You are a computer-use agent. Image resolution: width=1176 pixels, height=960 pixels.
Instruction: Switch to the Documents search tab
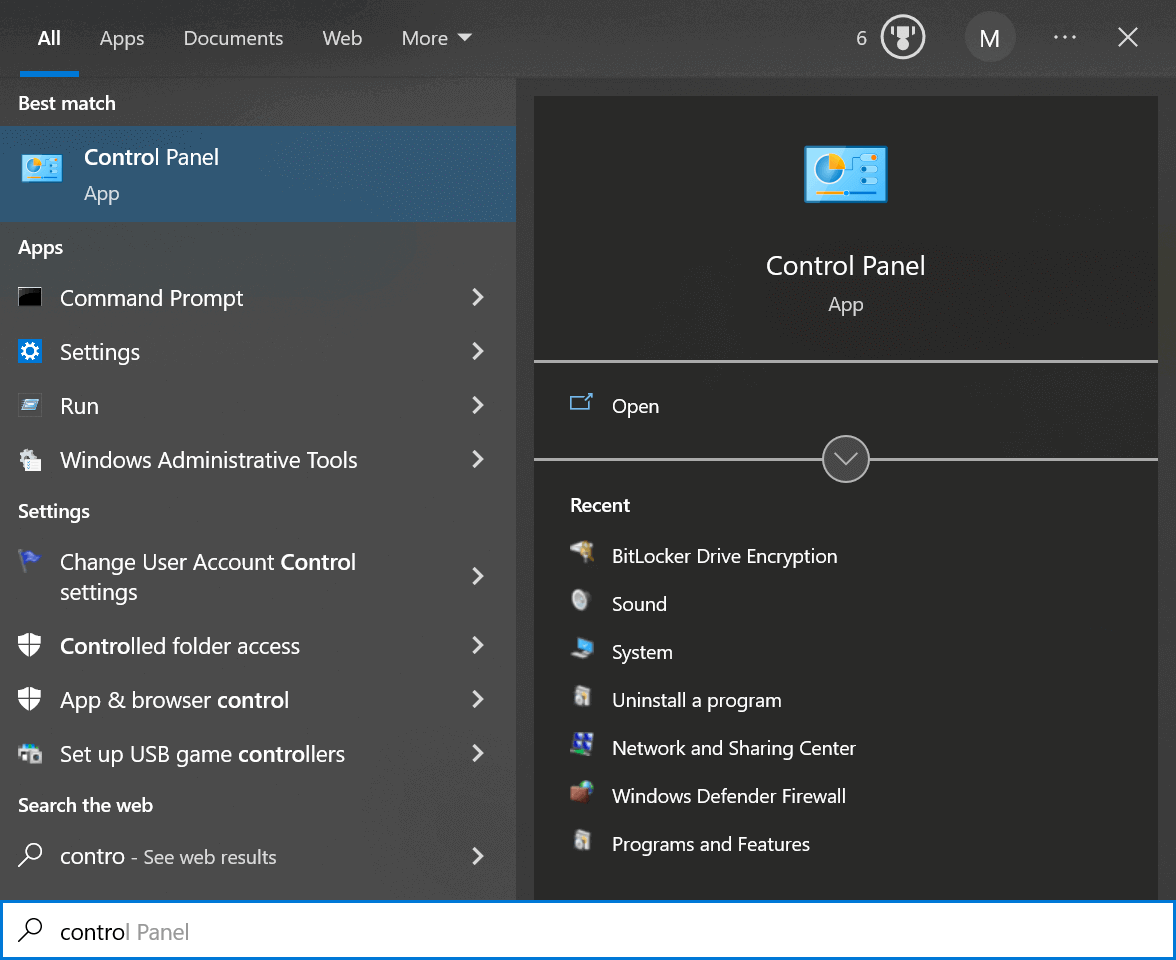tap(233, 38)
